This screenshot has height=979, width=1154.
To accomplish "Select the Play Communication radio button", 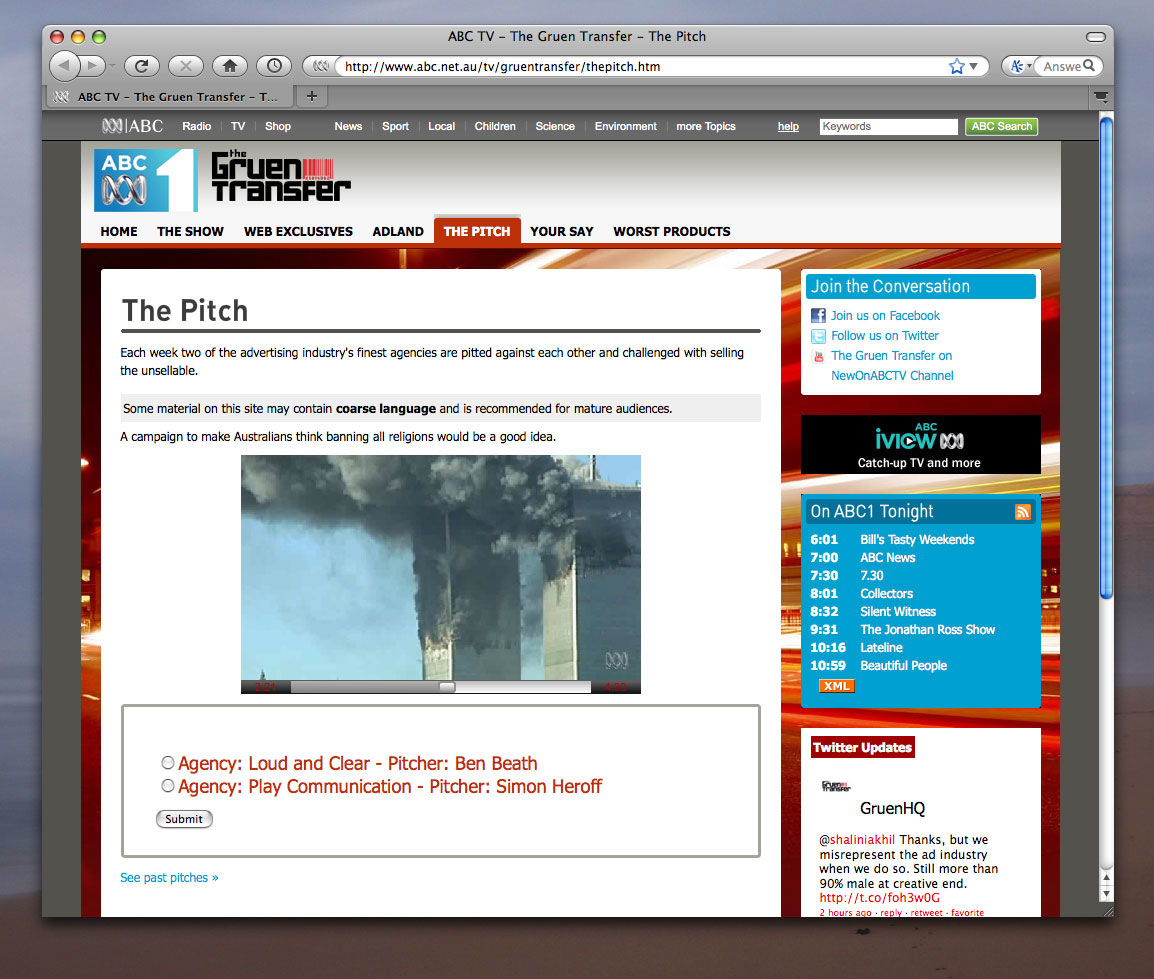I will tap(168, 785).
